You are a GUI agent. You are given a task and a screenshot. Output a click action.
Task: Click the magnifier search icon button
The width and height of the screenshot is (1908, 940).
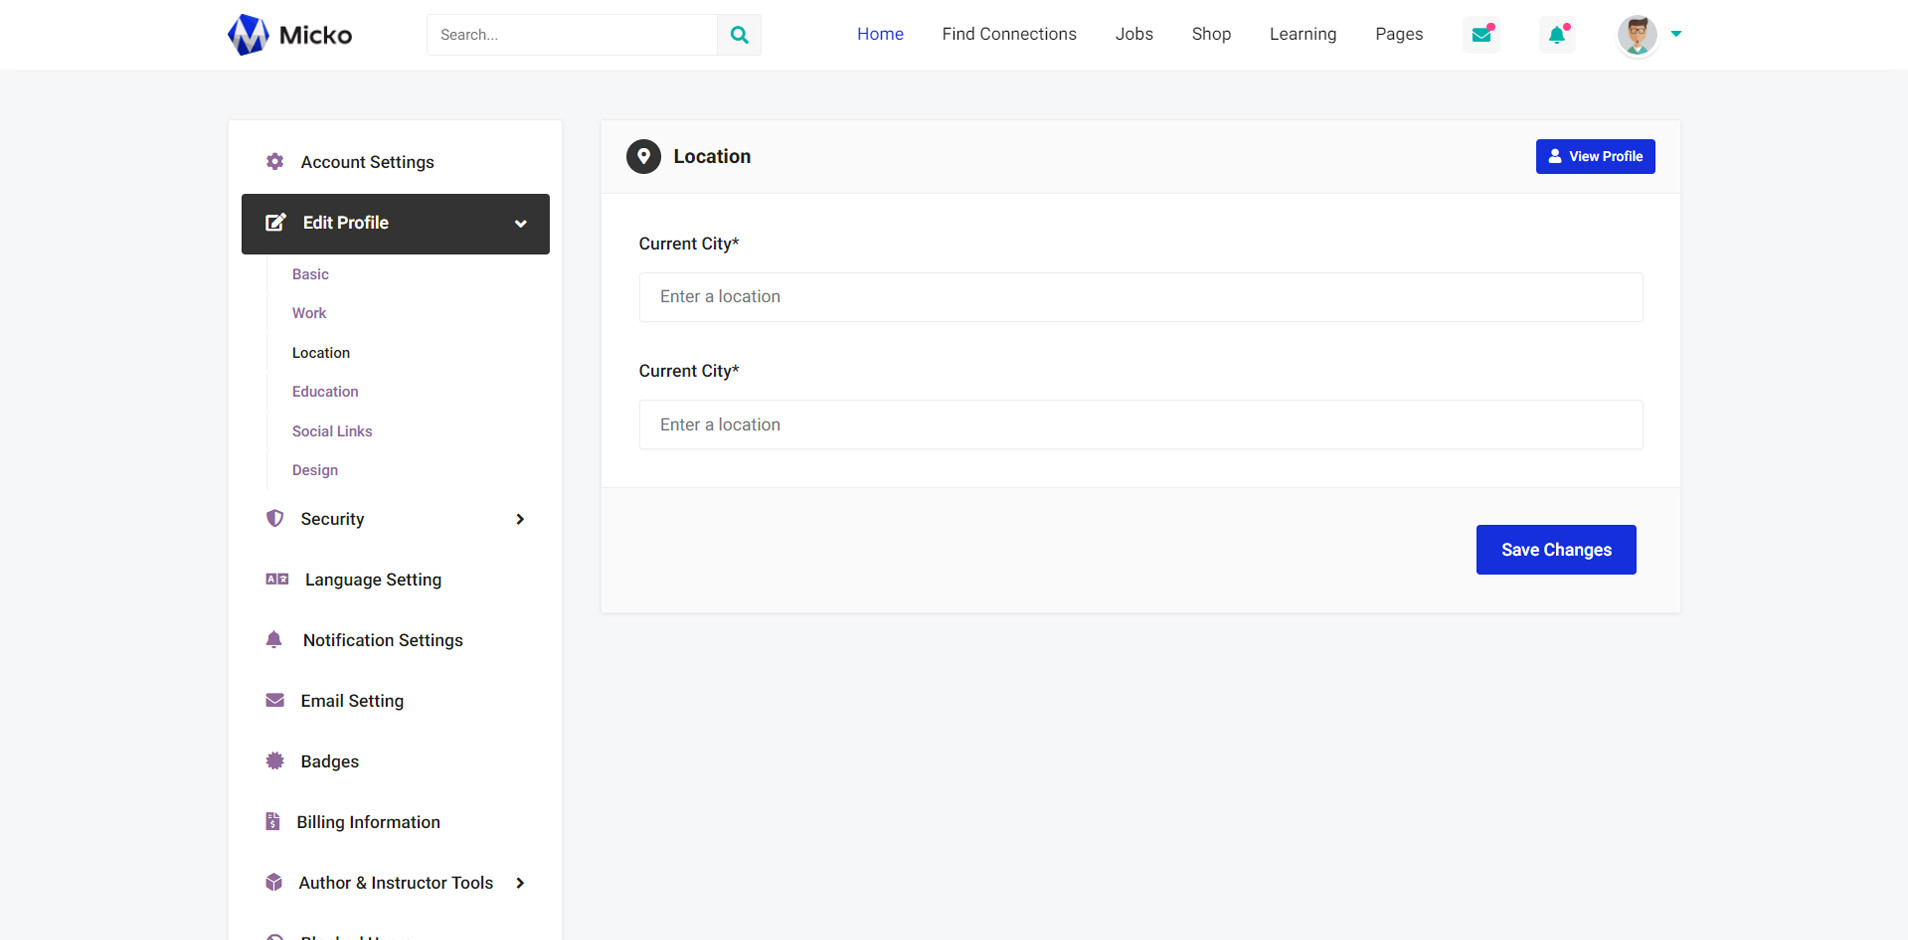pyautogui.click(x=739, y=35)
